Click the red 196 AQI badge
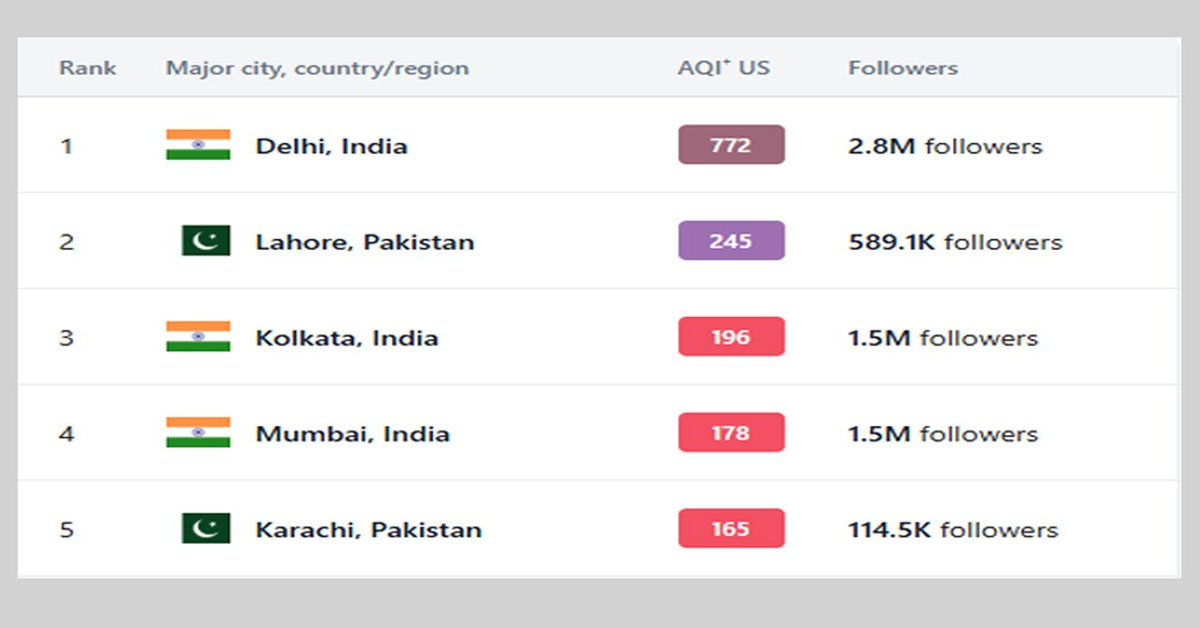Screen dimensions: 1200x628 pos(731,337)
